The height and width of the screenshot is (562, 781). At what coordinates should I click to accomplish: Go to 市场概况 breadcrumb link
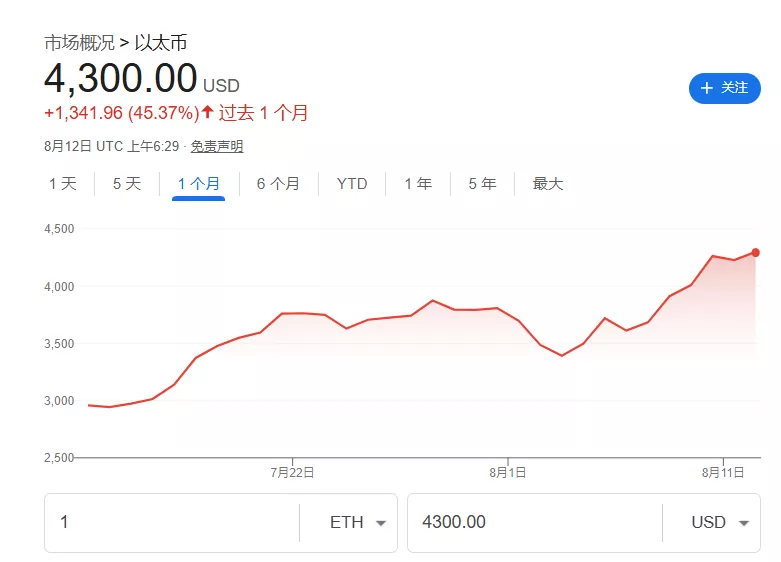click(79, 43)
